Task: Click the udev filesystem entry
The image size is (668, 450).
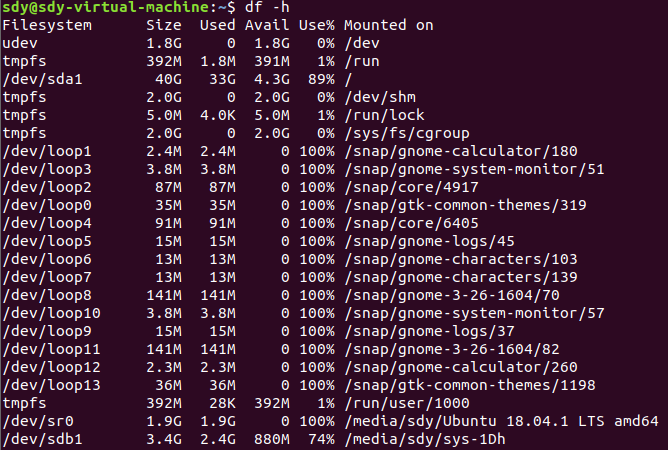Action: click(20, 43)
